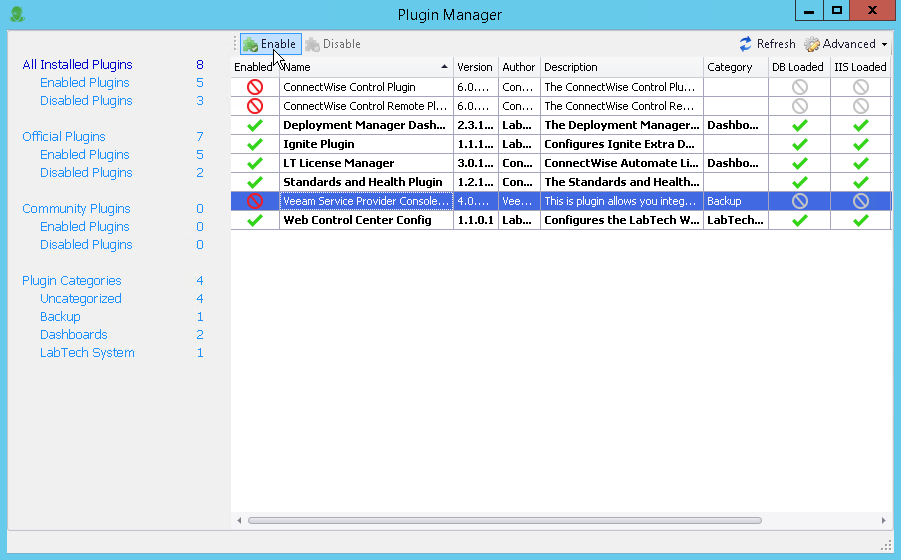Click IIS Loaded check for Ignite Plugin
The image size is (901, 560).
point(861,144)
